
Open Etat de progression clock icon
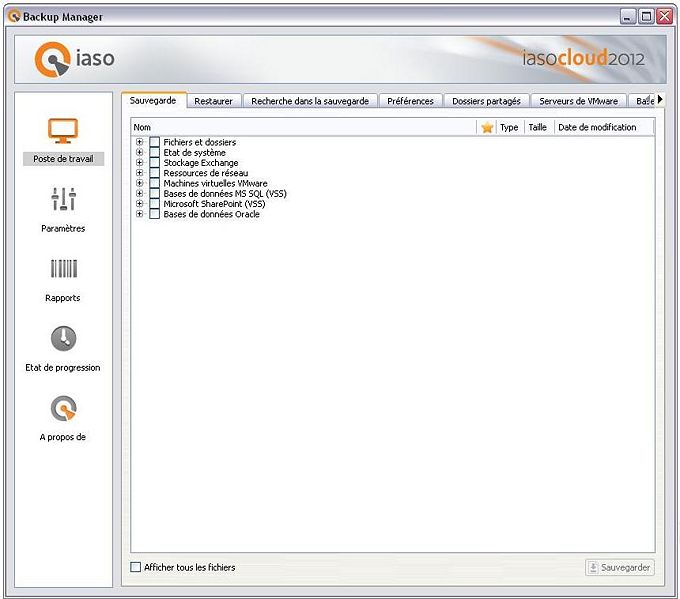pos(63,338)
